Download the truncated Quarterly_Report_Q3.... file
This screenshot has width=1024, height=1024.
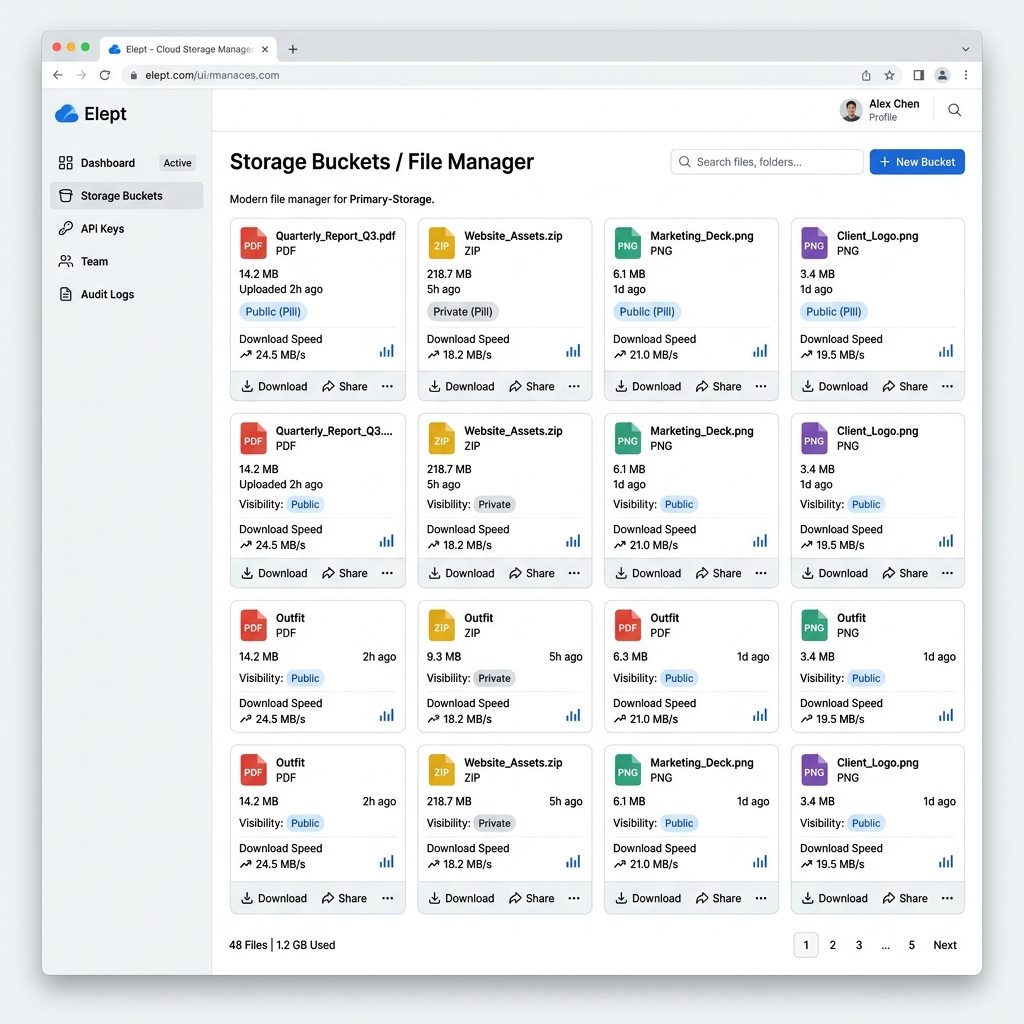pos(274,573)
